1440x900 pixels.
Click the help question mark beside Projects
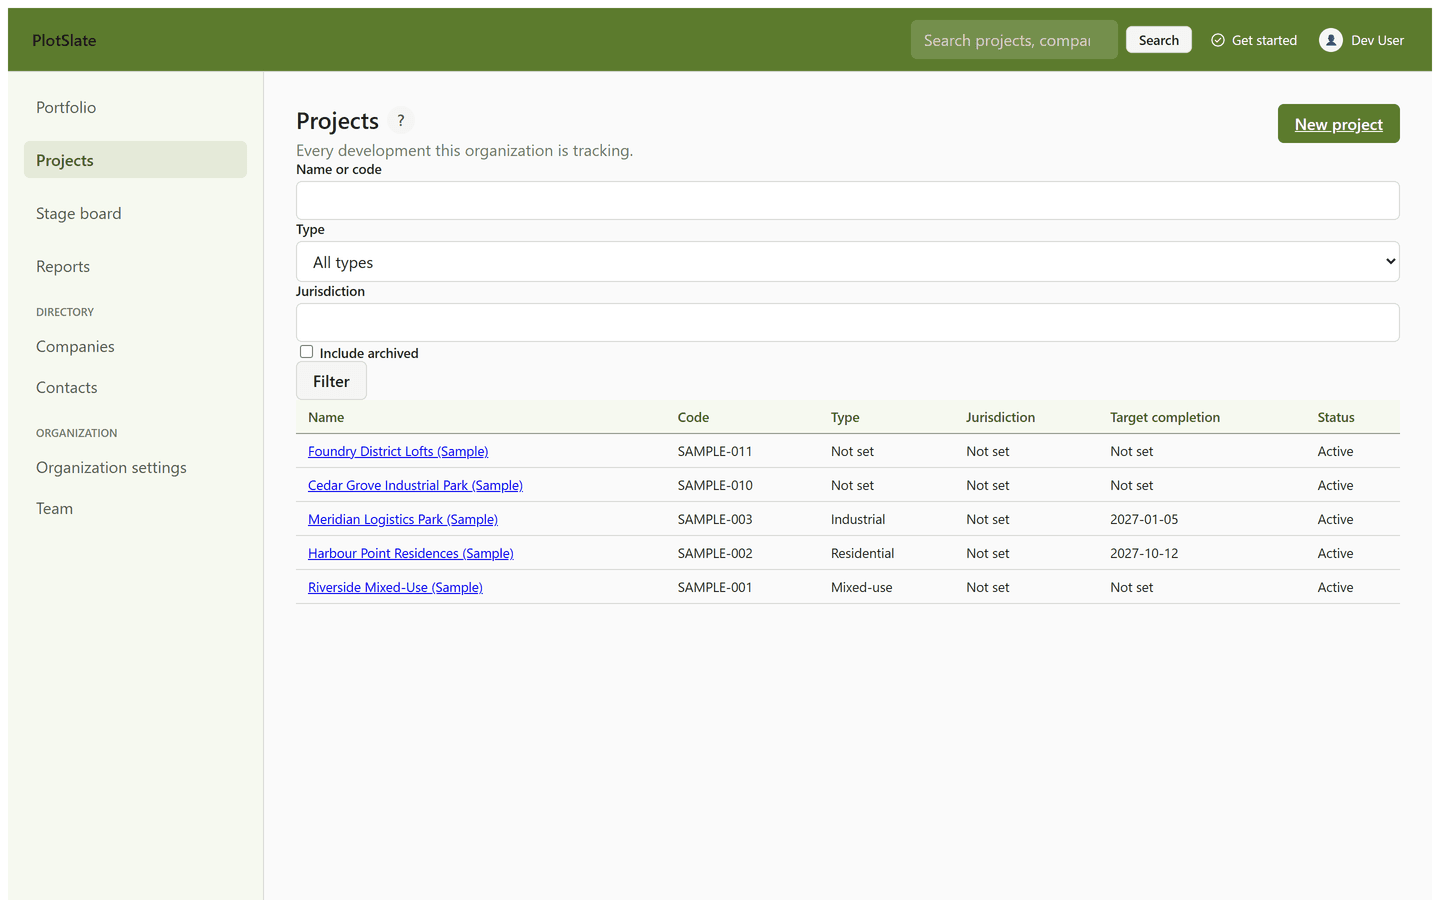coord(401,120)
